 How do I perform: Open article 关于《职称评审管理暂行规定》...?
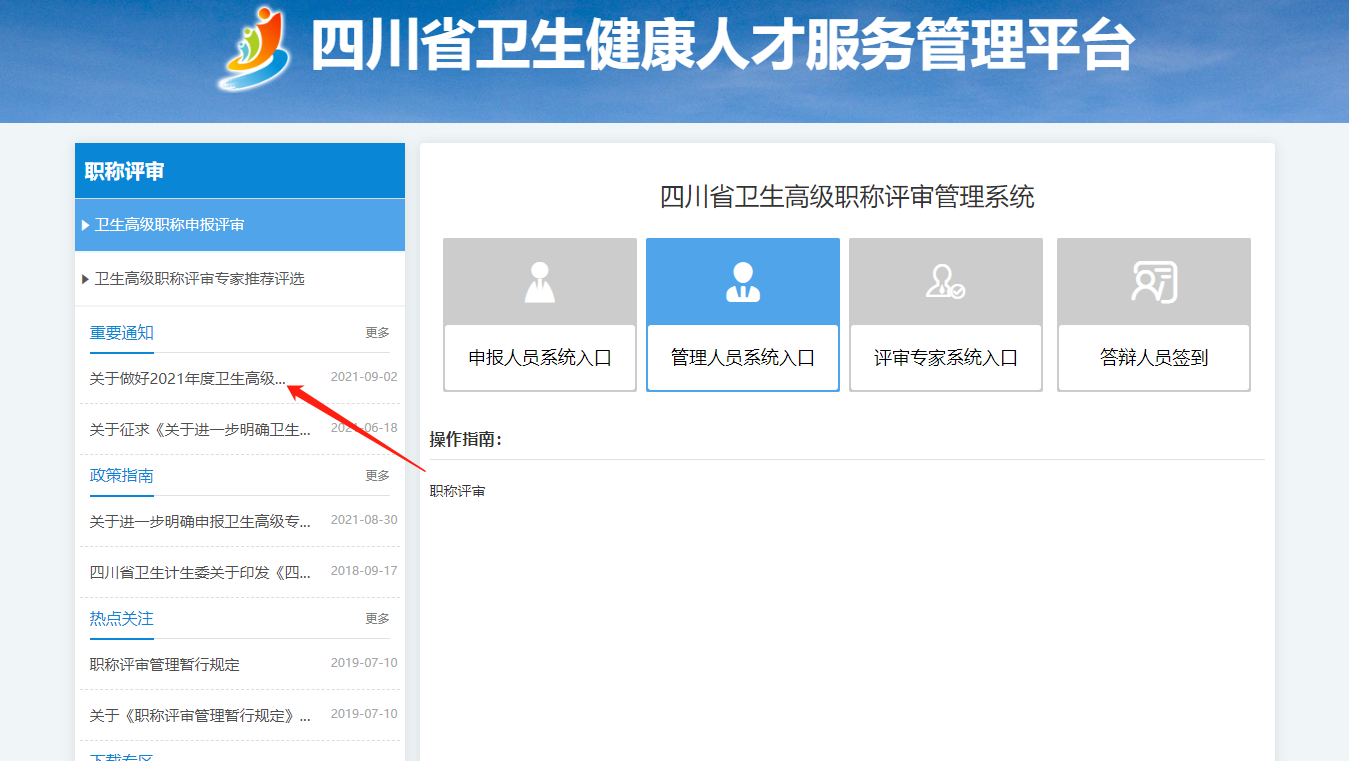tap(200, 715)
